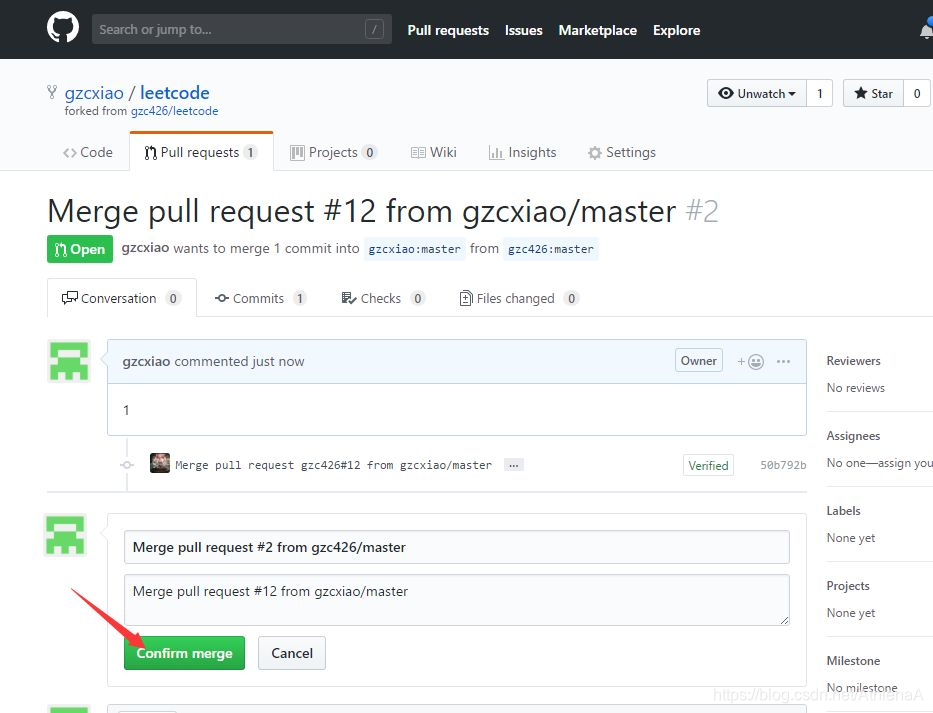Open commit hash 50b792b

coord(783,465)
